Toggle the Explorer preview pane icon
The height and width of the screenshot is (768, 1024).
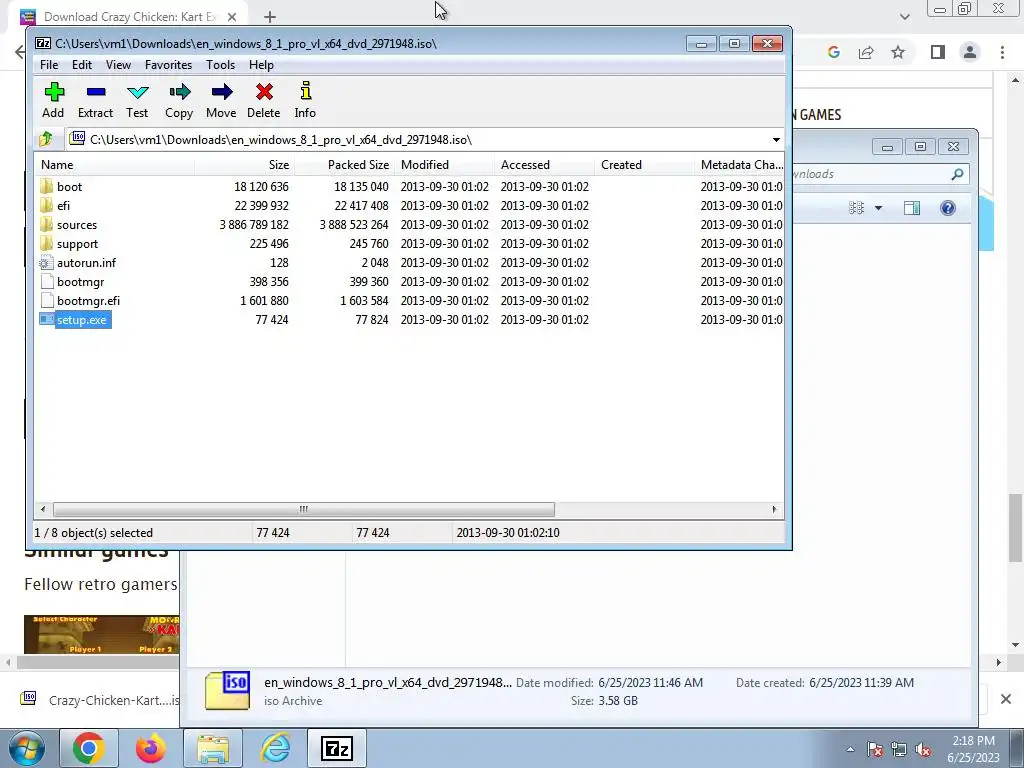[912, 208]
